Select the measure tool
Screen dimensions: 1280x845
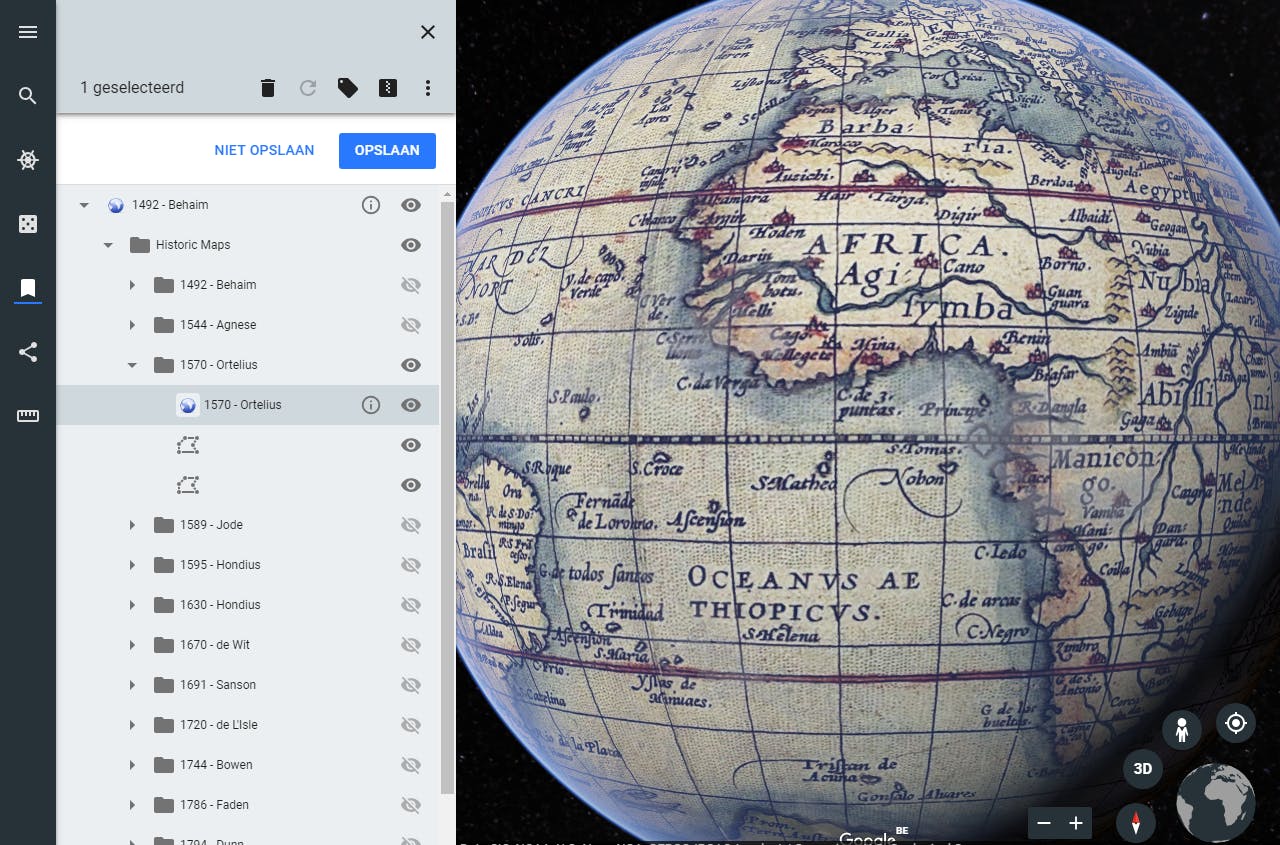pos(27,416)
